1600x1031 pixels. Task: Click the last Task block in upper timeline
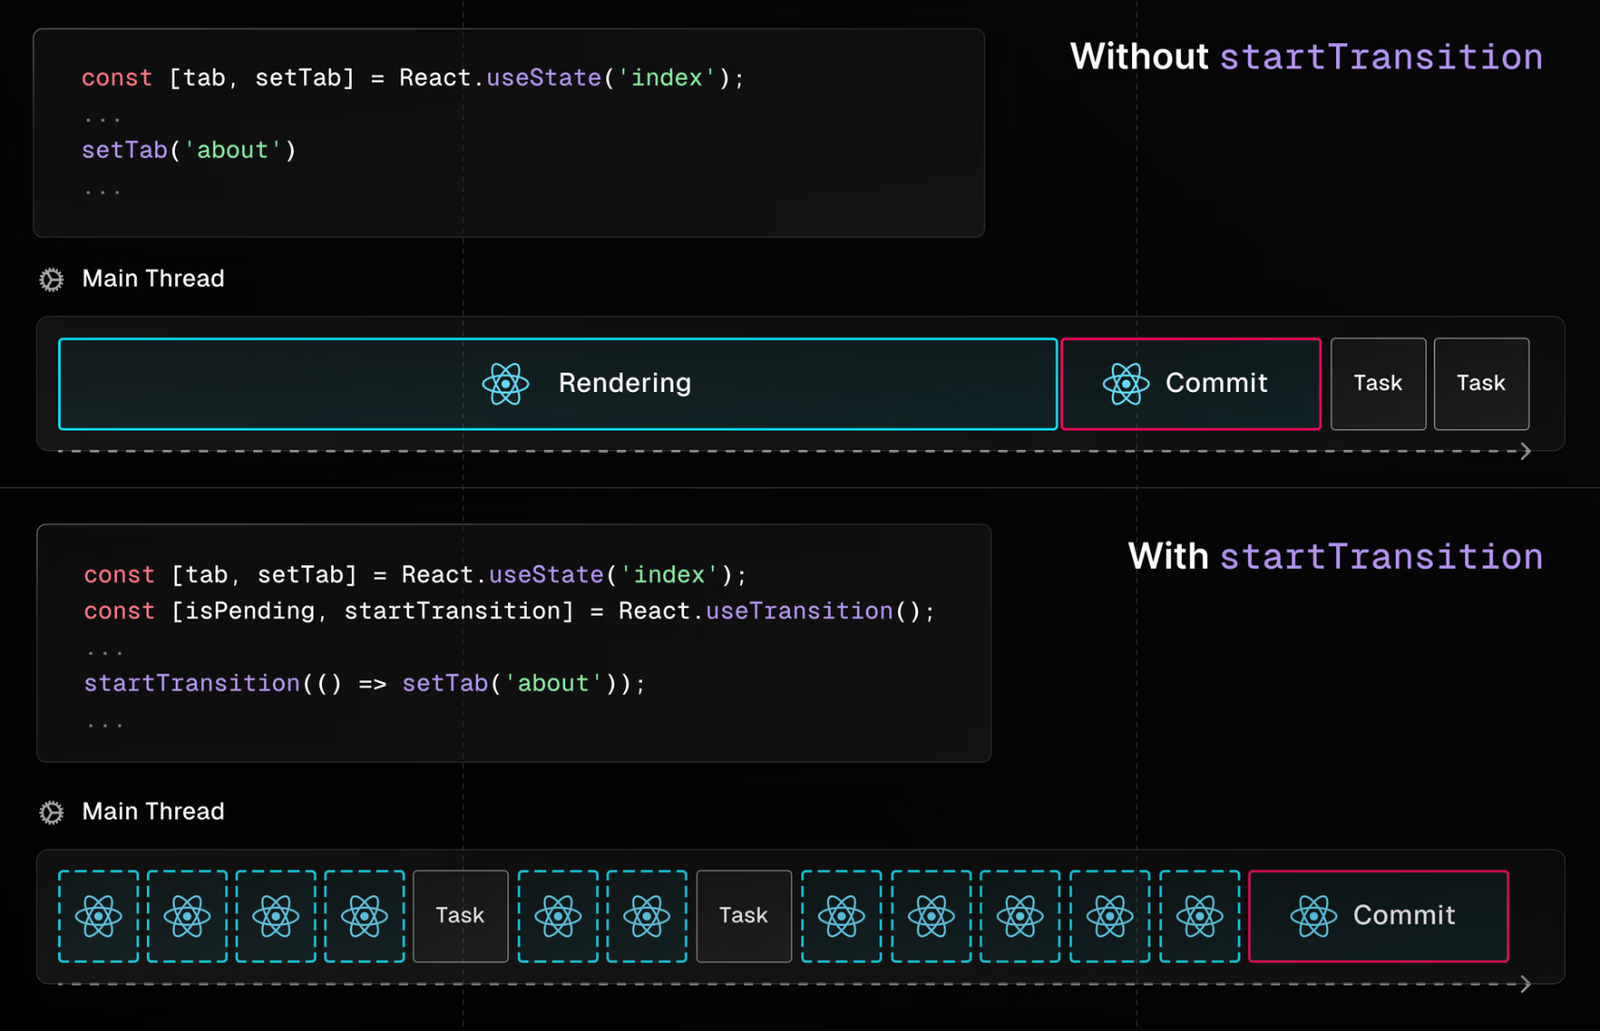point(1481,384)
